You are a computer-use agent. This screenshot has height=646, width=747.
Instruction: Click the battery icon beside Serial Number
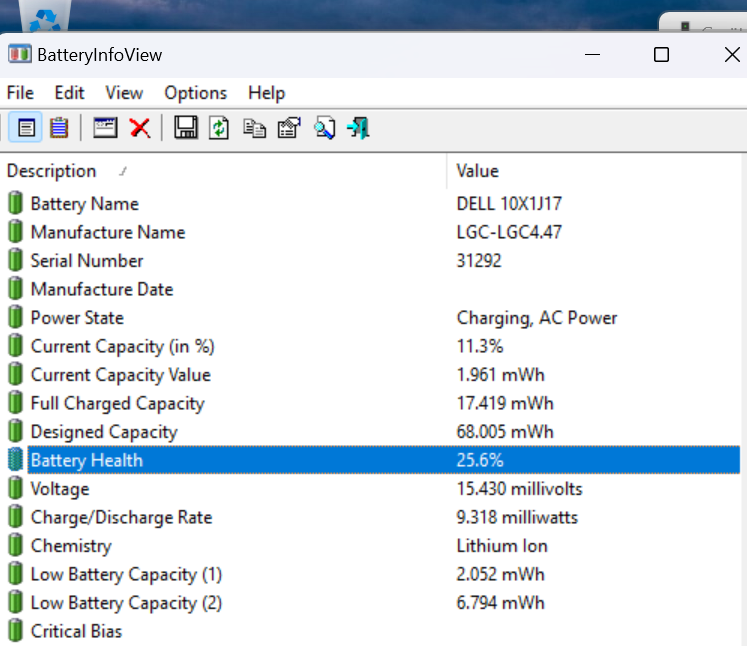coord(15,260)
